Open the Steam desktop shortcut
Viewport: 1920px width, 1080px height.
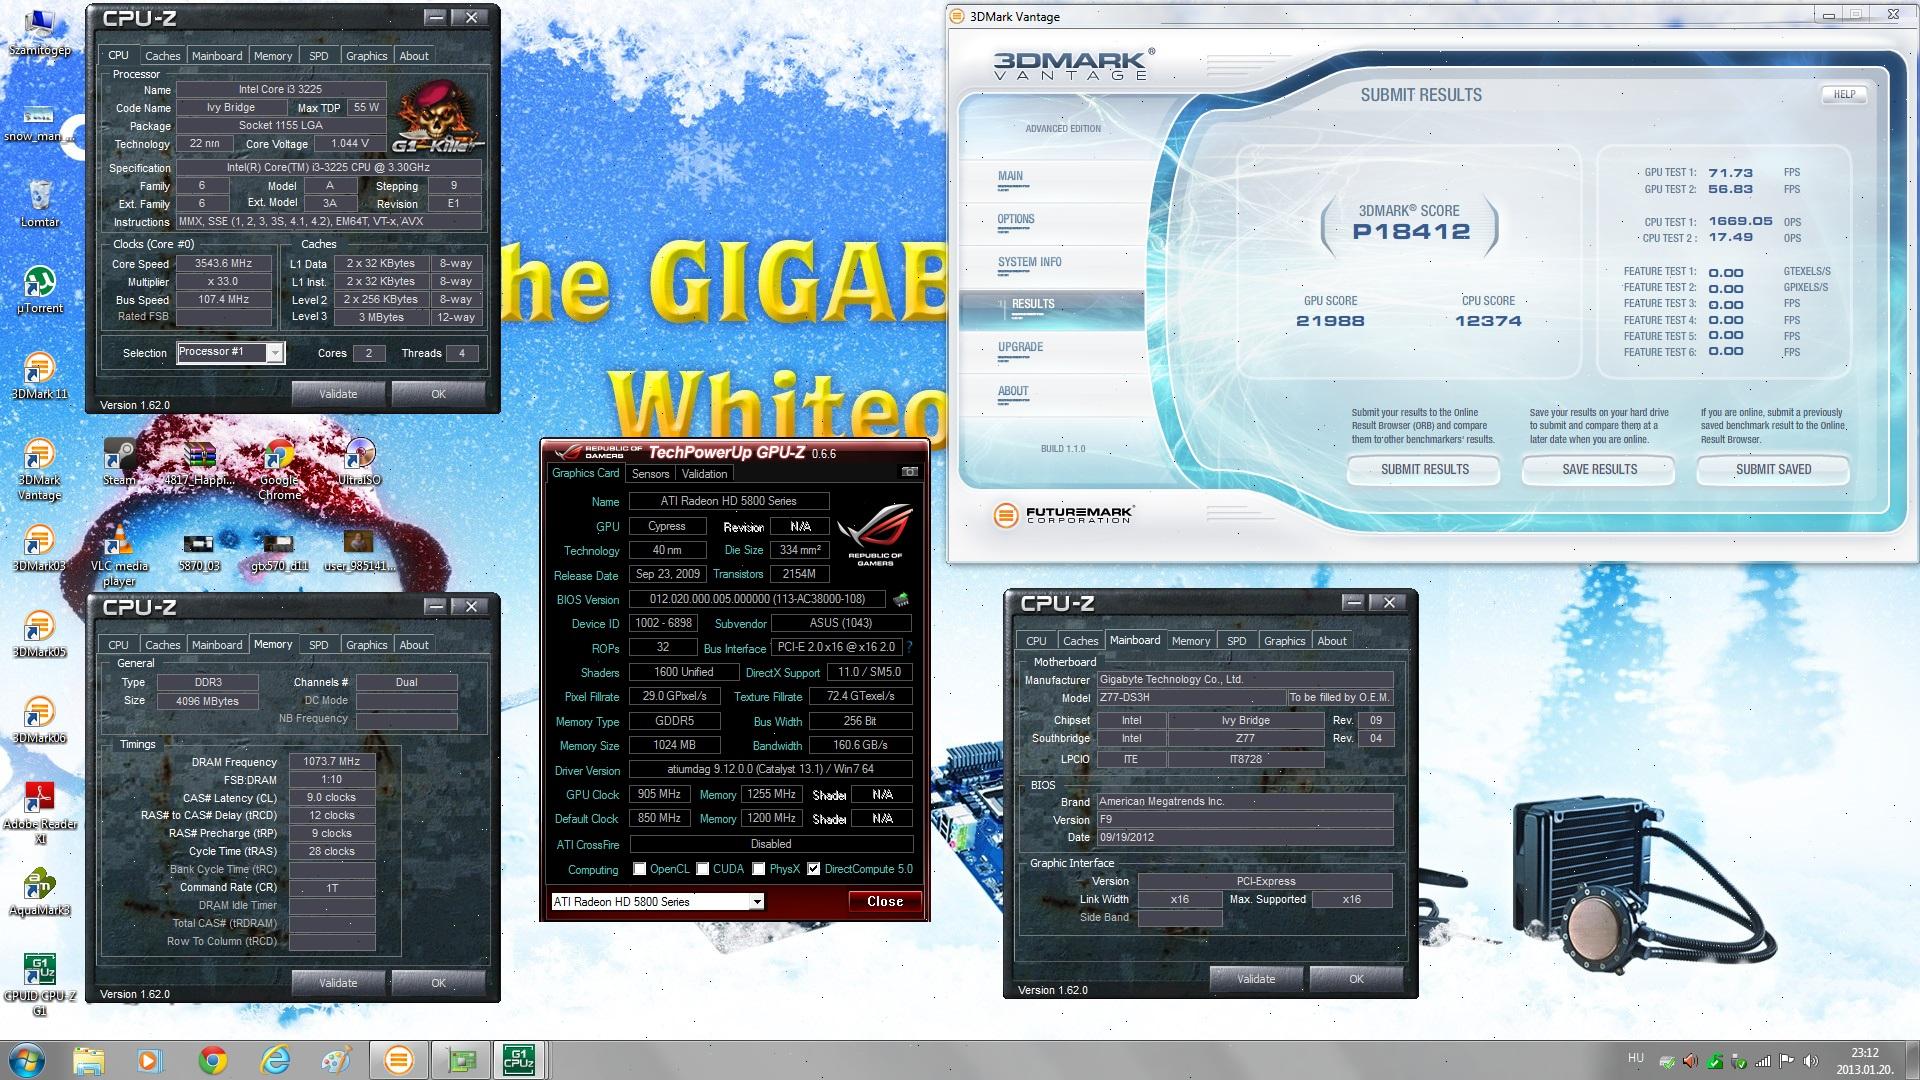point(119,462)
